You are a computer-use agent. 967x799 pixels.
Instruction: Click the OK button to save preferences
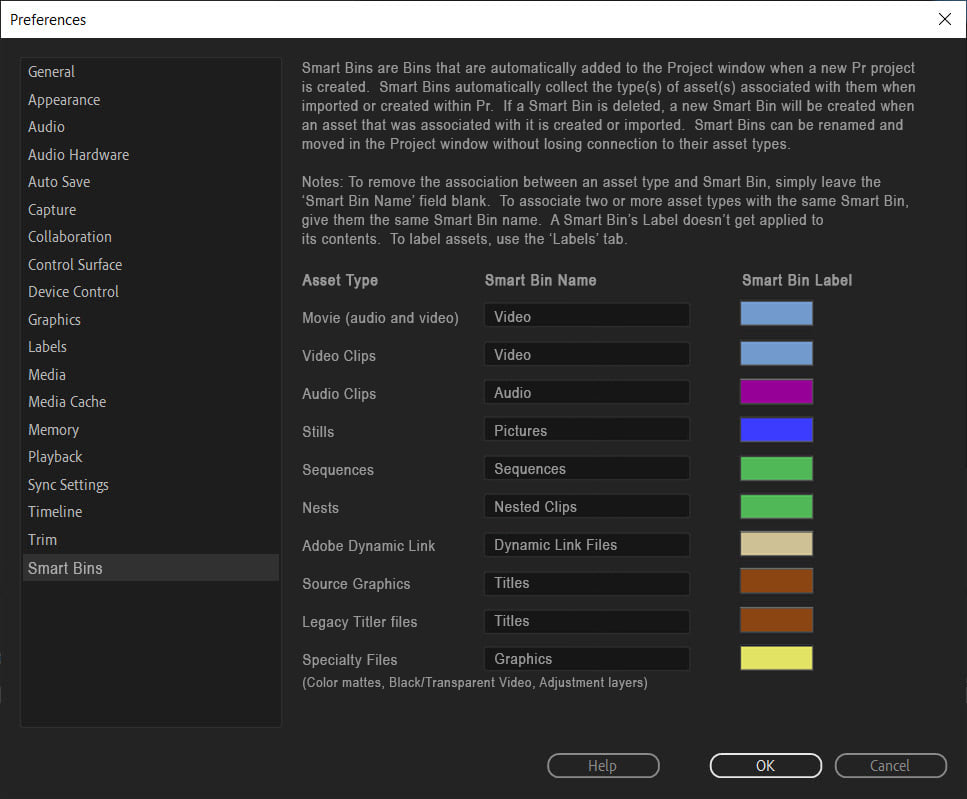point(765,765)
